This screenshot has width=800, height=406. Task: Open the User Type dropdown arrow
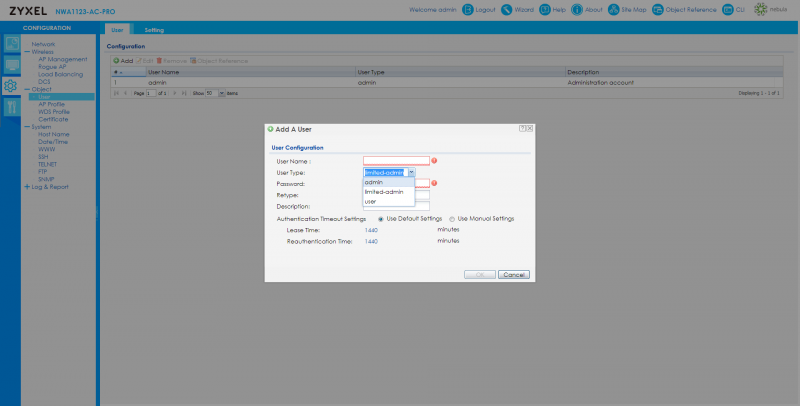pyautogui.click(x=411, y=172)
